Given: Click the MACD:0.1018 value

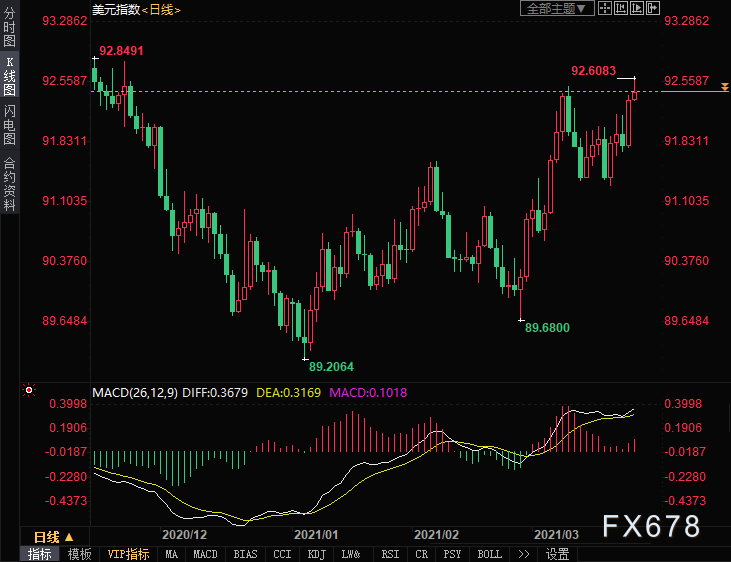Looking at the screenshot, I should point(368,393).
